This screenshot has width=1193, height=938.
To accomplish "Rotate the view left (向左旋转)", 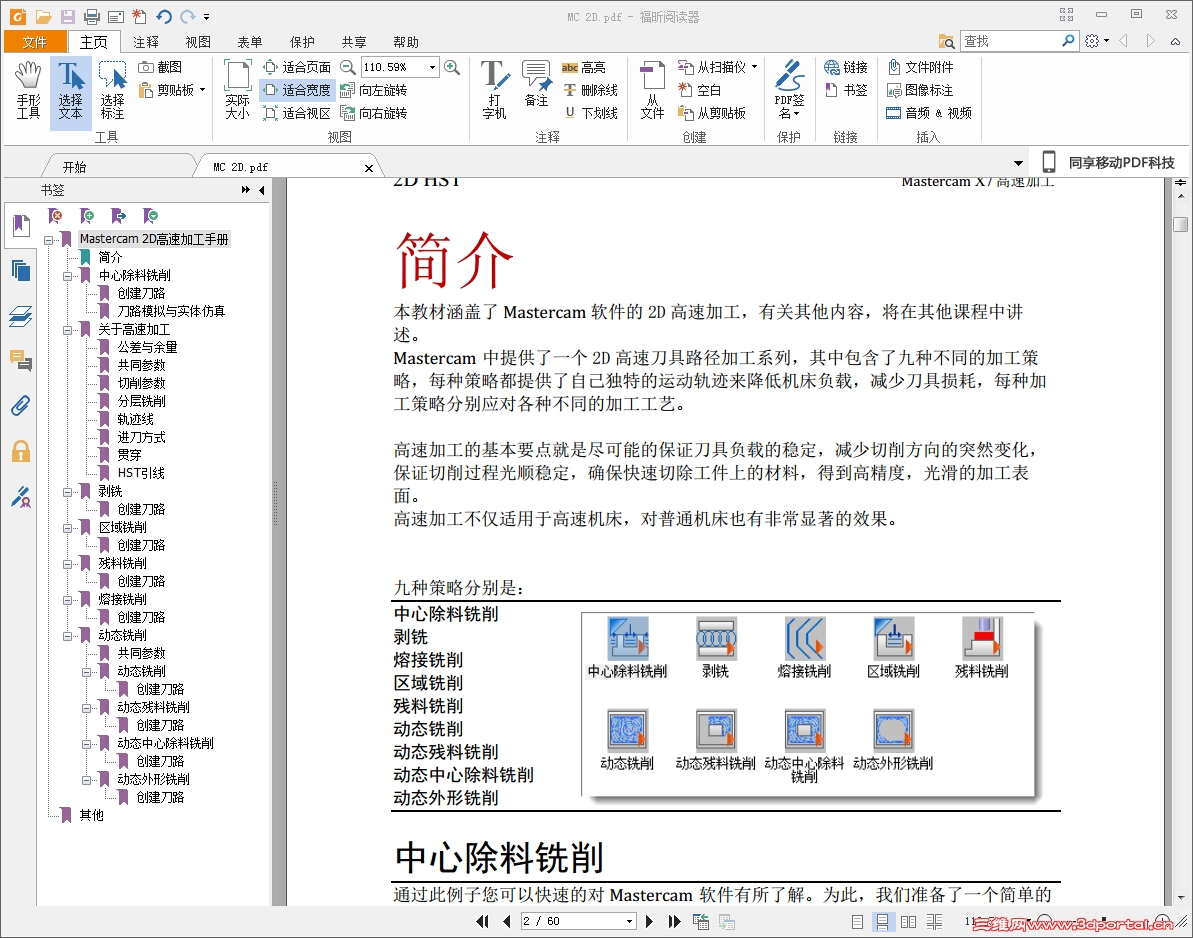I will pos(374,90).
